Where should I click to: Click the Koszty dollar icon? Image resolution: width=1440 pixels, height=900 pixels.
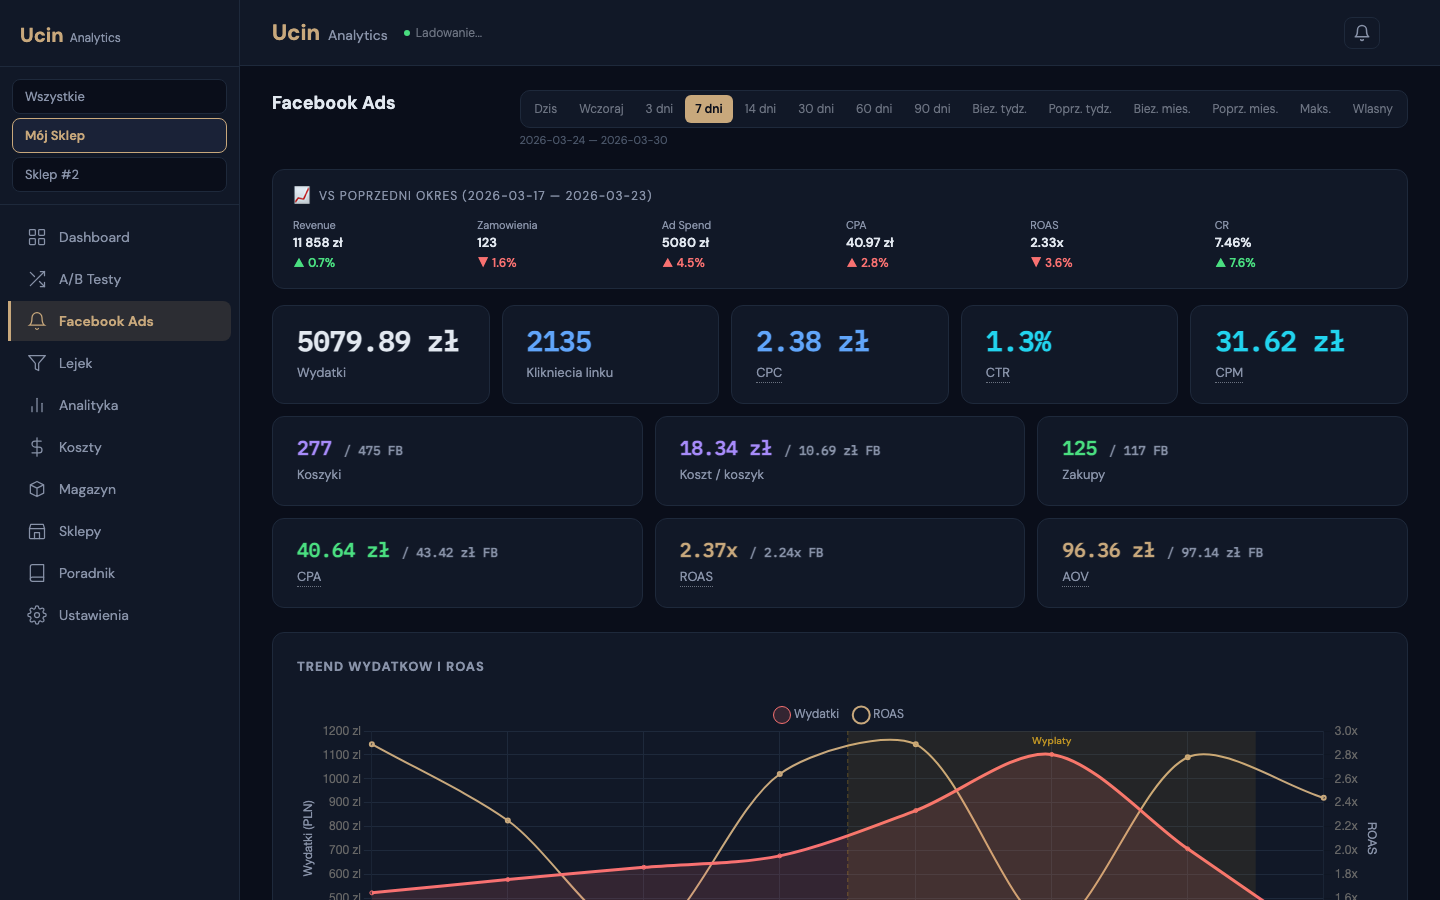tap(37, 447)
